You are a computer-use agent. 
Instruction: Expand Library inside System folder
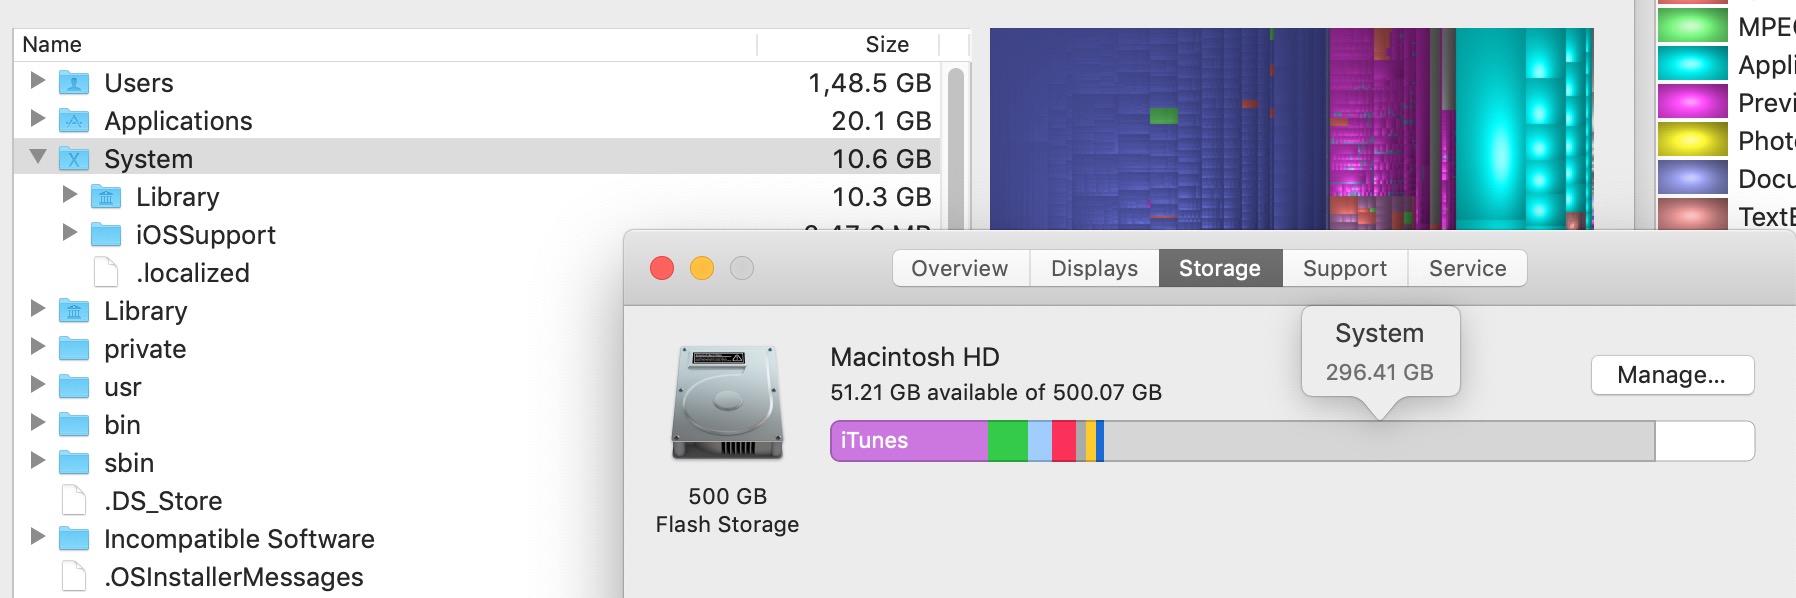[70, 194]
